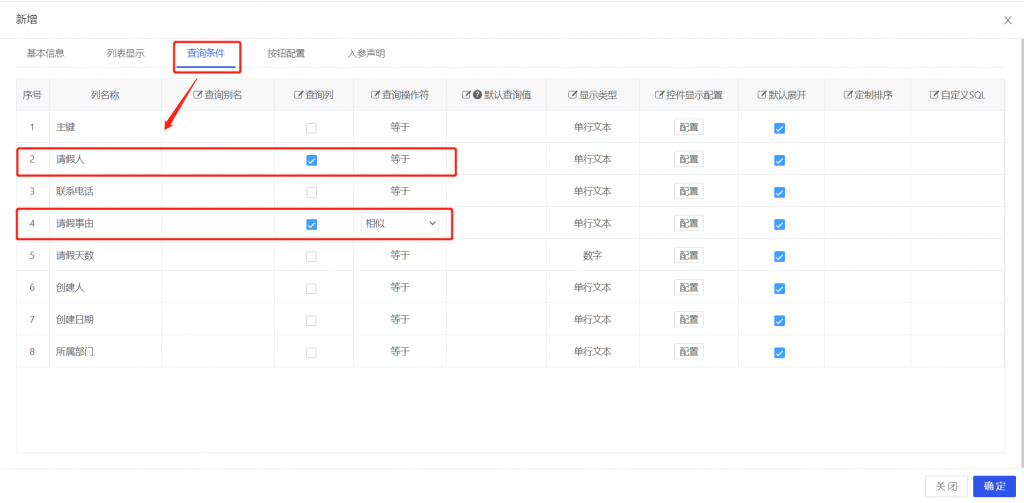This screenshot has height=503, width=1024.
Task: Click 配置 button in 所属部门 row
Action: pyautogui.click(x=688, y=352)
